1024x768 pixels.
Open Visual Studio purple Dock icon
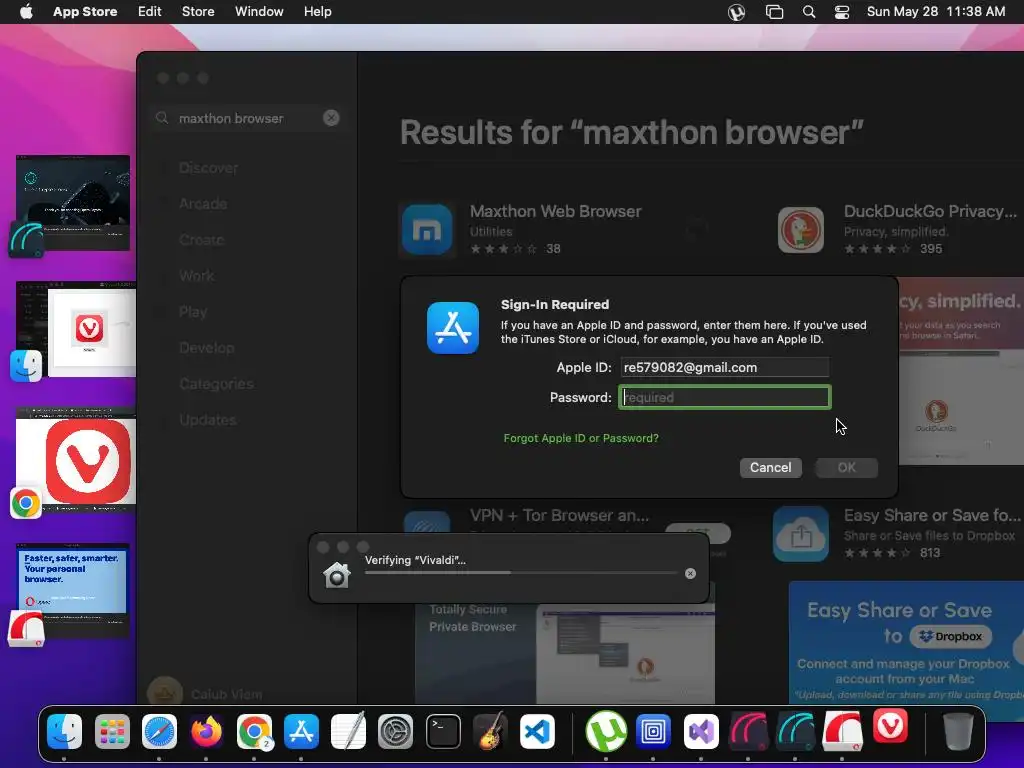[x=701, y=731]
